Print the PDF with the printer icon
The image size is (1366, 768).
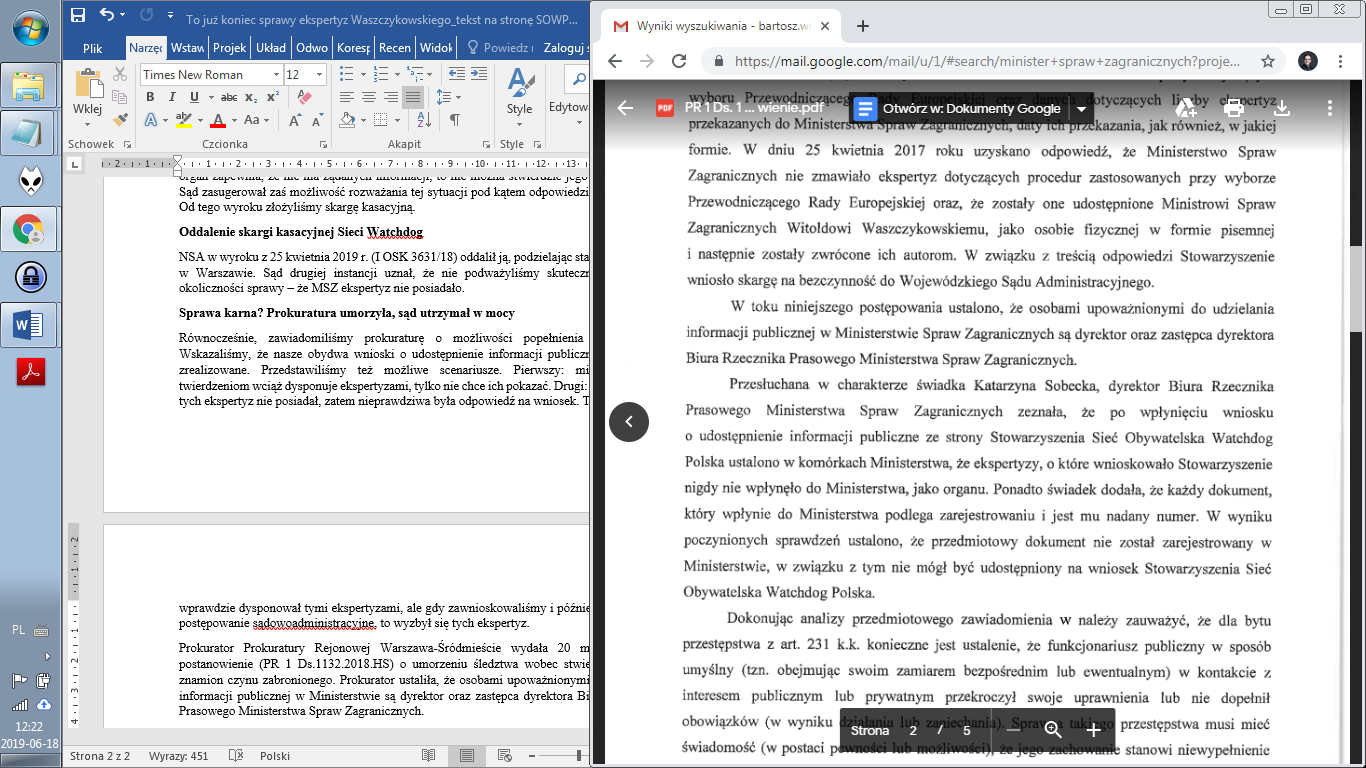[x=1234, y=108]
